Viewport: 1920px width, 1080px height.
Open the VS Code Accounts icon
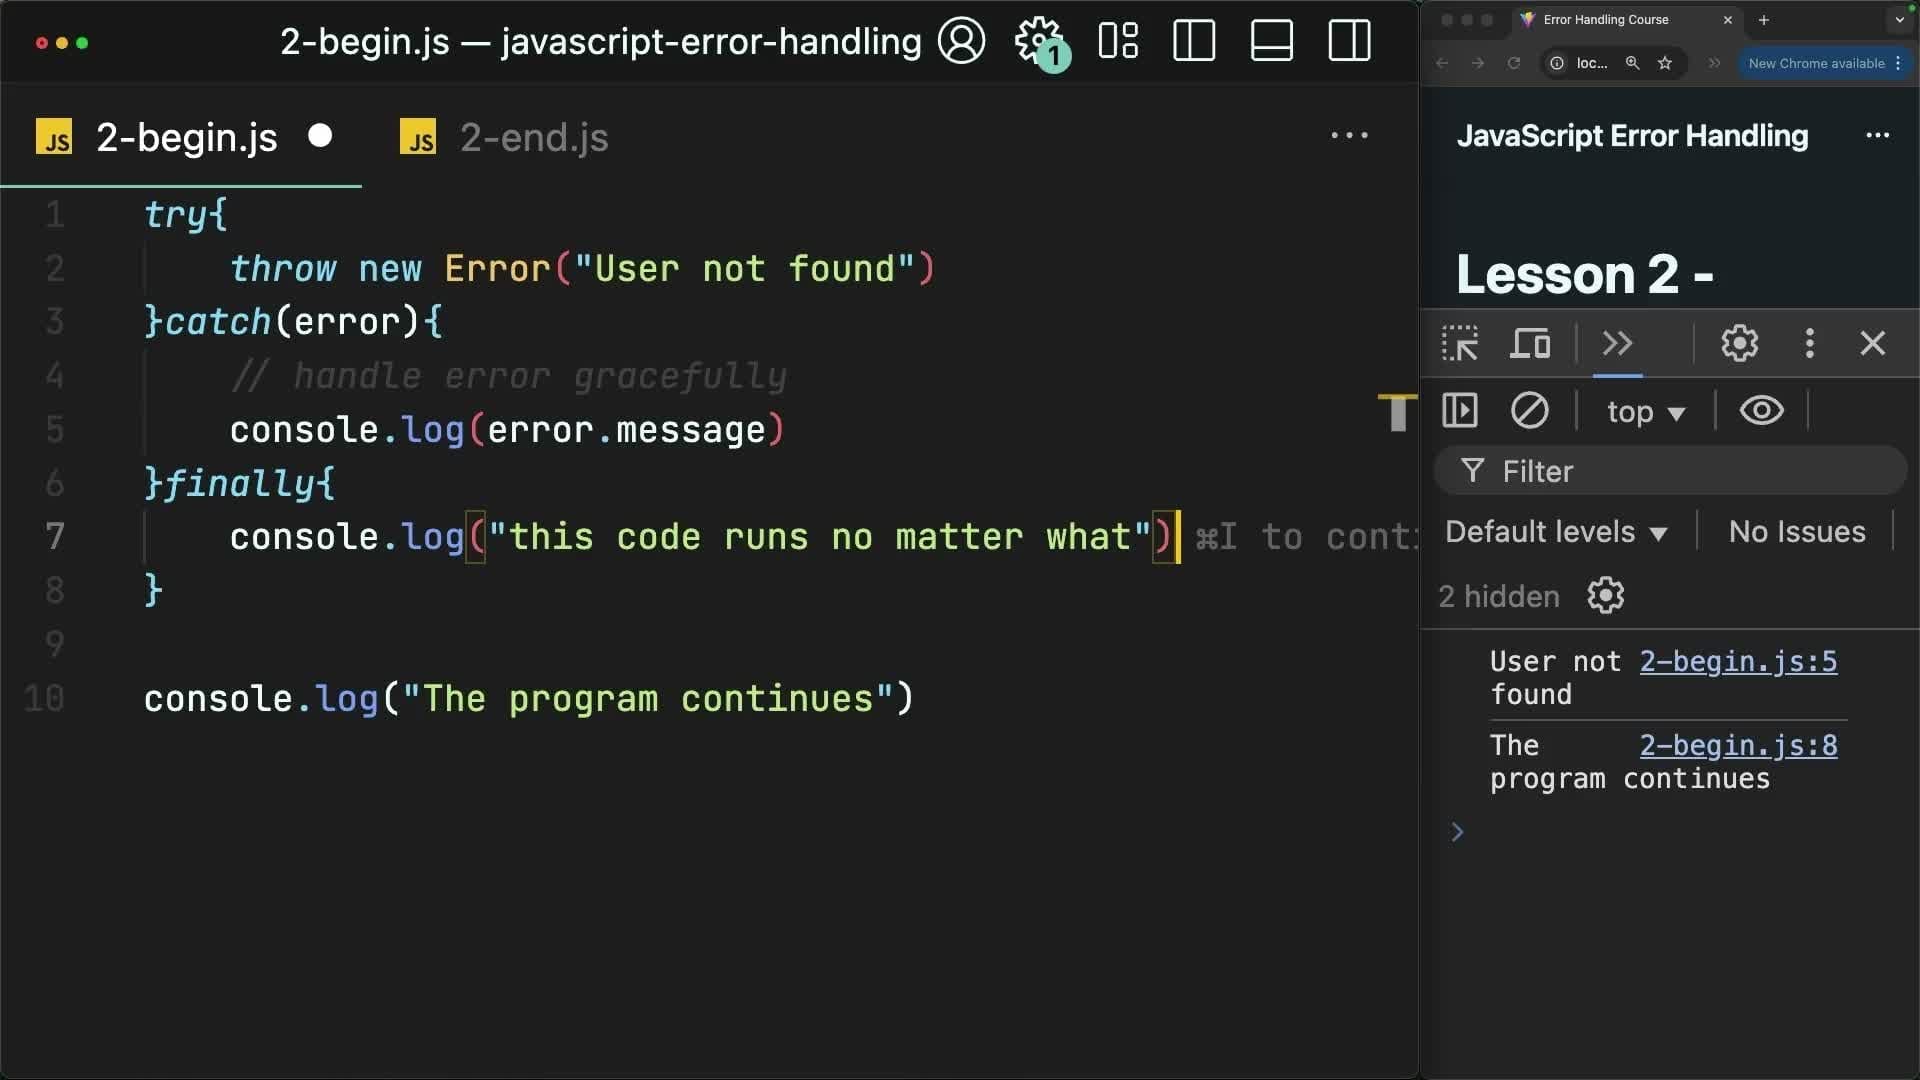point(961,41)
